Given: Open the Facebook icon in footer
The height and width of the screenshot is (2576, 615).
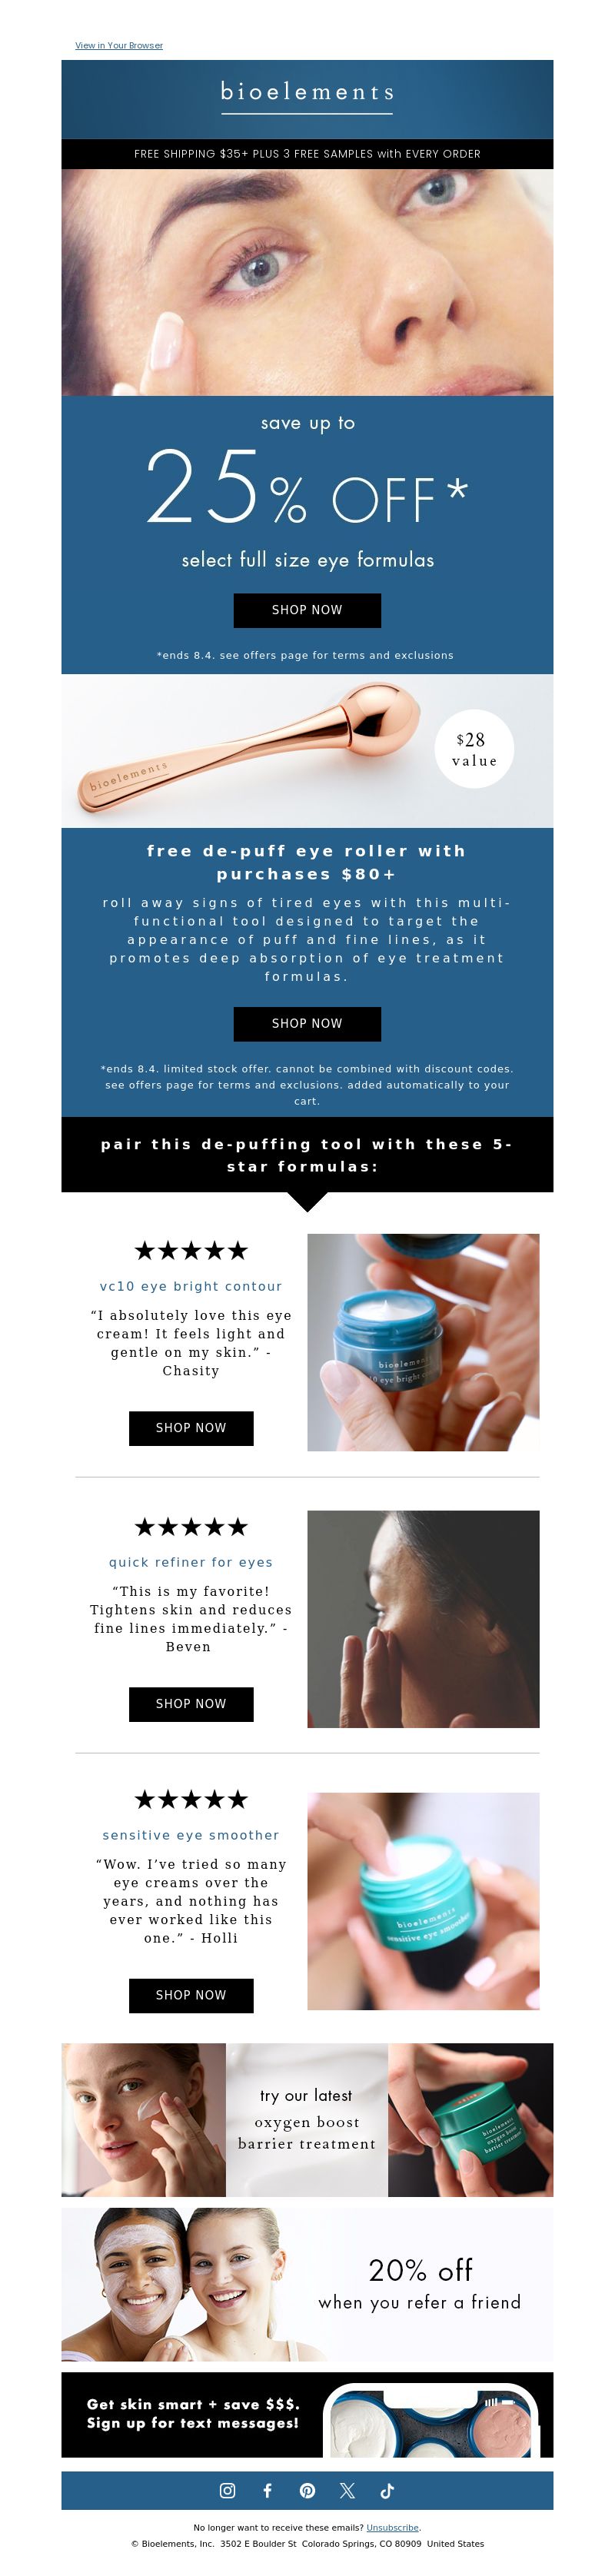Looking at the screenshot, I should pos(267,2490).
